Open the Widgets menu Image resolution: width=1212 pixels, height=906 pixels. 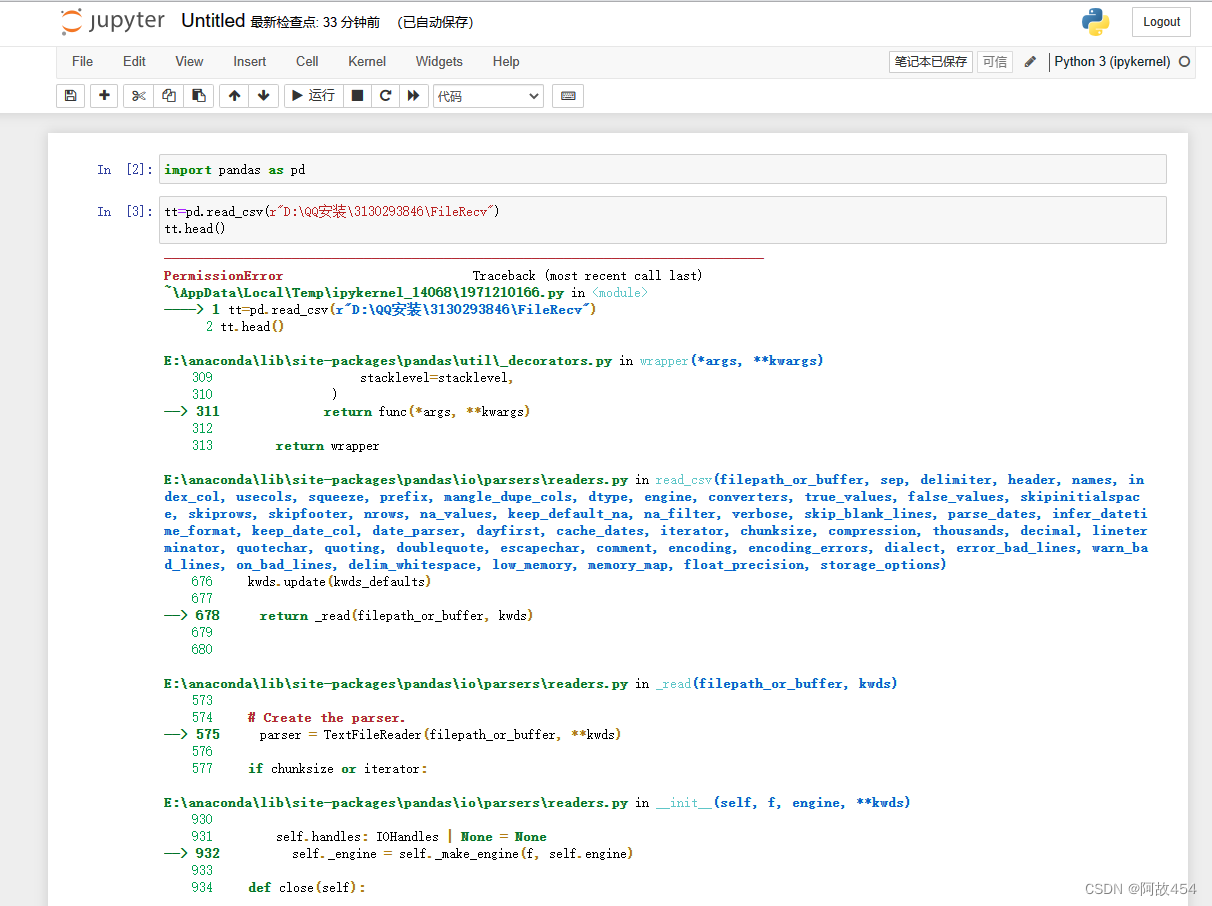439,61
